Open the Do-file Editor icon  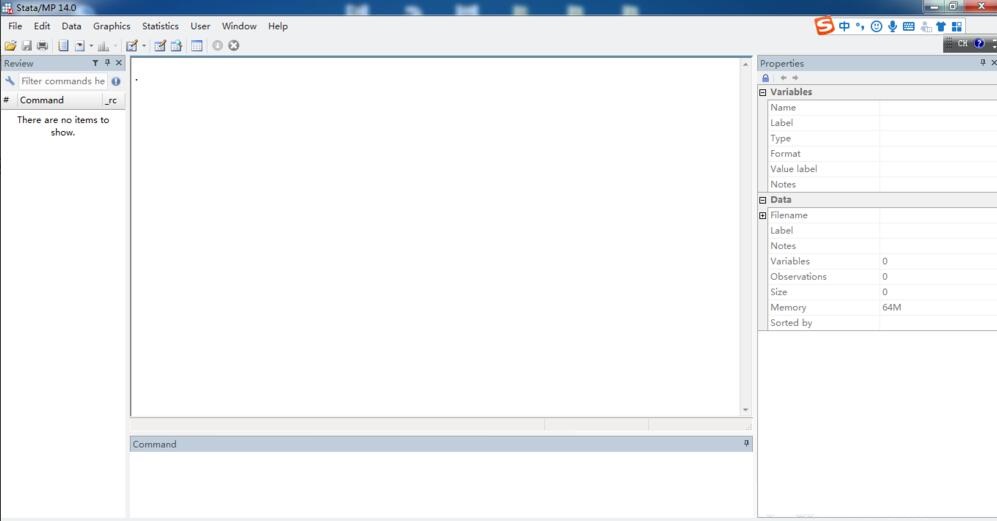pos(131,46)
